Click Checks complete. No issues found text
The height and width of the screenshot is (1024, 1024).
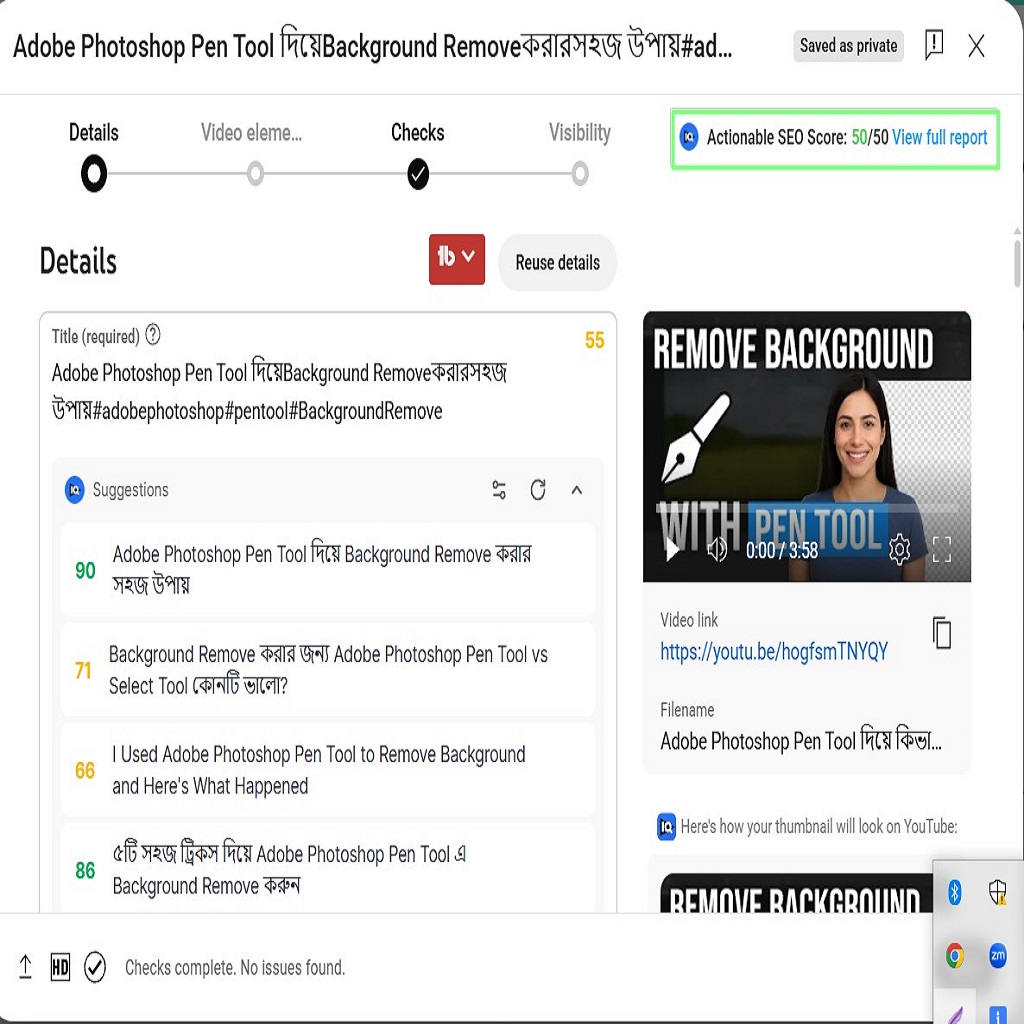click(x=234, y=967)
